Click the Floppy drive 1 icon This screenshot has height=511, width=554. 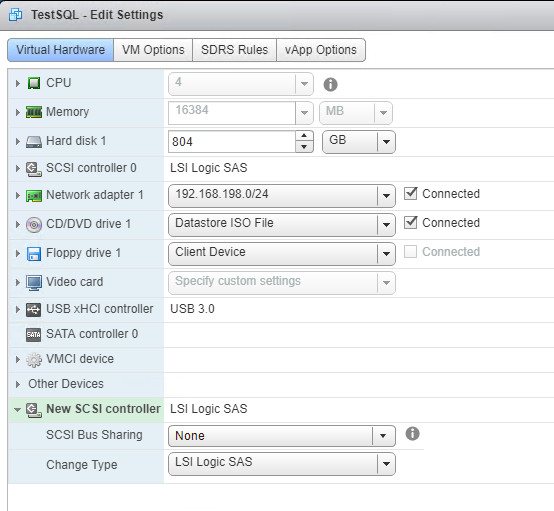[x=34, y=254]
